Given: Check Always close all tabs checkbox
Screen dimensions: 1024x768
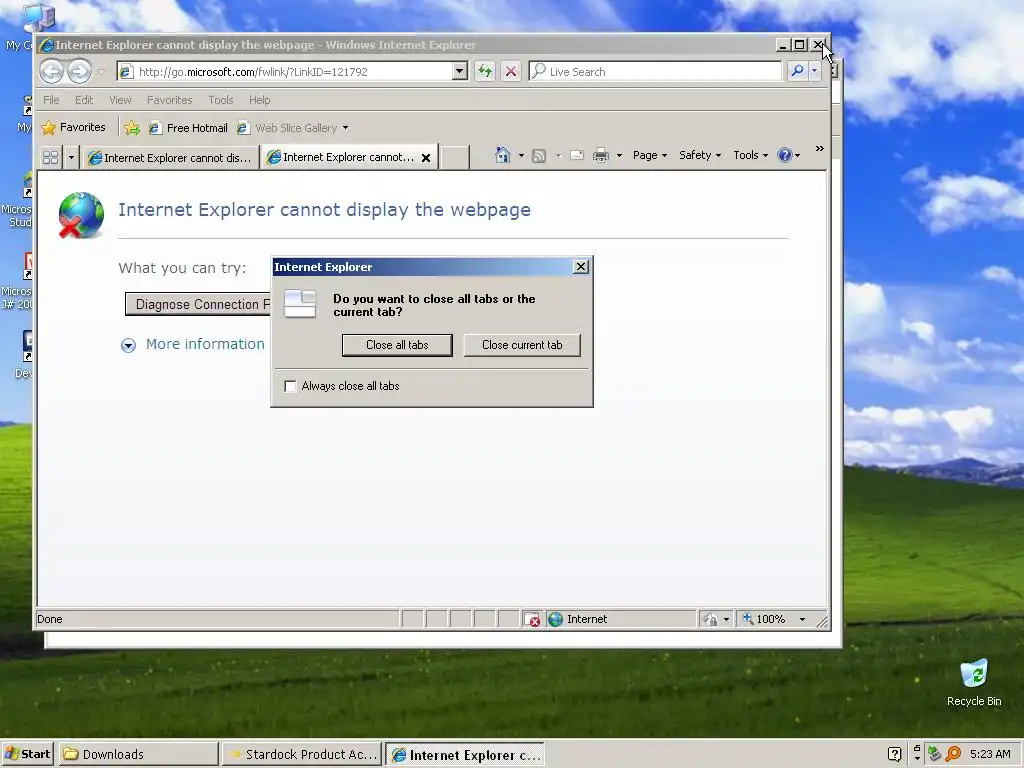Looking at the screenshot, I should click(290, 386).
